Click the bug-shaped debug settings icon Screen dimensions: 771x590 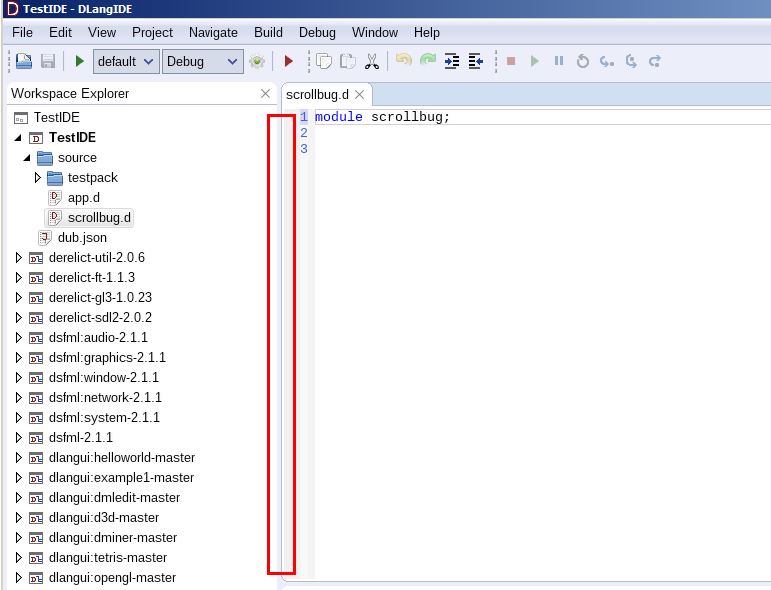click(x=257, y=61)
